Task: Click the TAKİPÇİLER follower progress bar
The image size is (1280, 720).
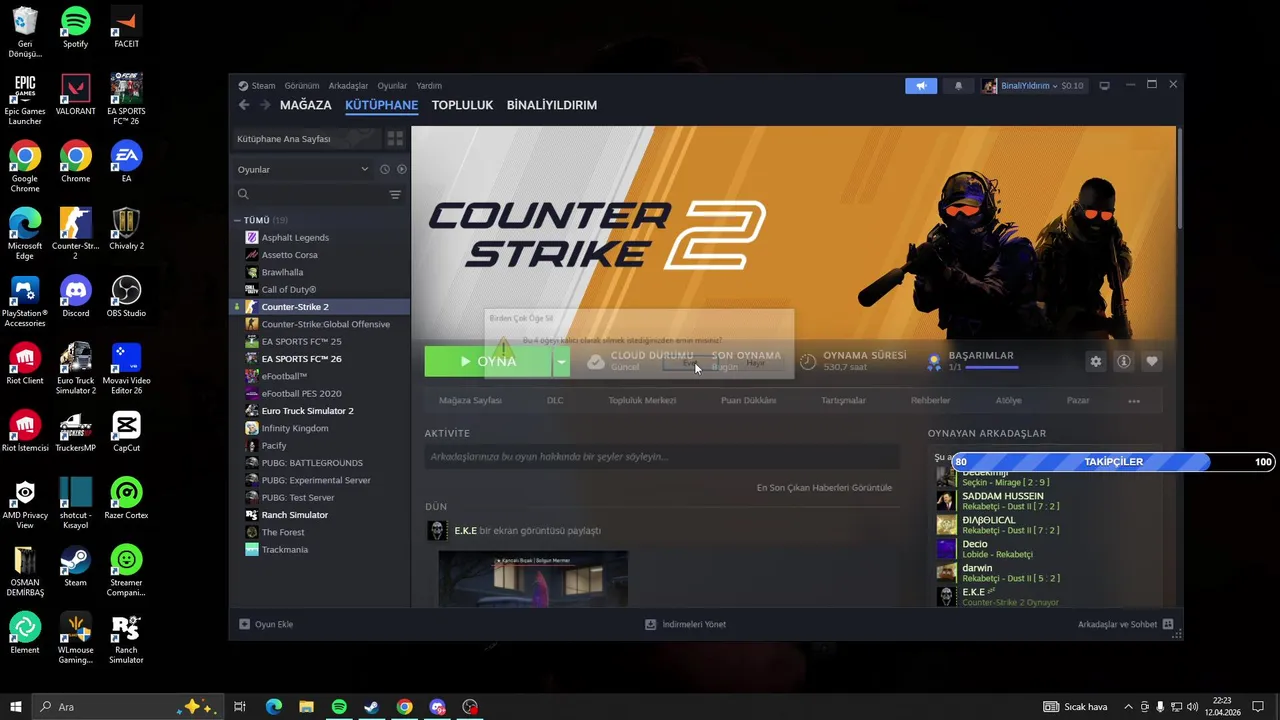Action: 1113,462
